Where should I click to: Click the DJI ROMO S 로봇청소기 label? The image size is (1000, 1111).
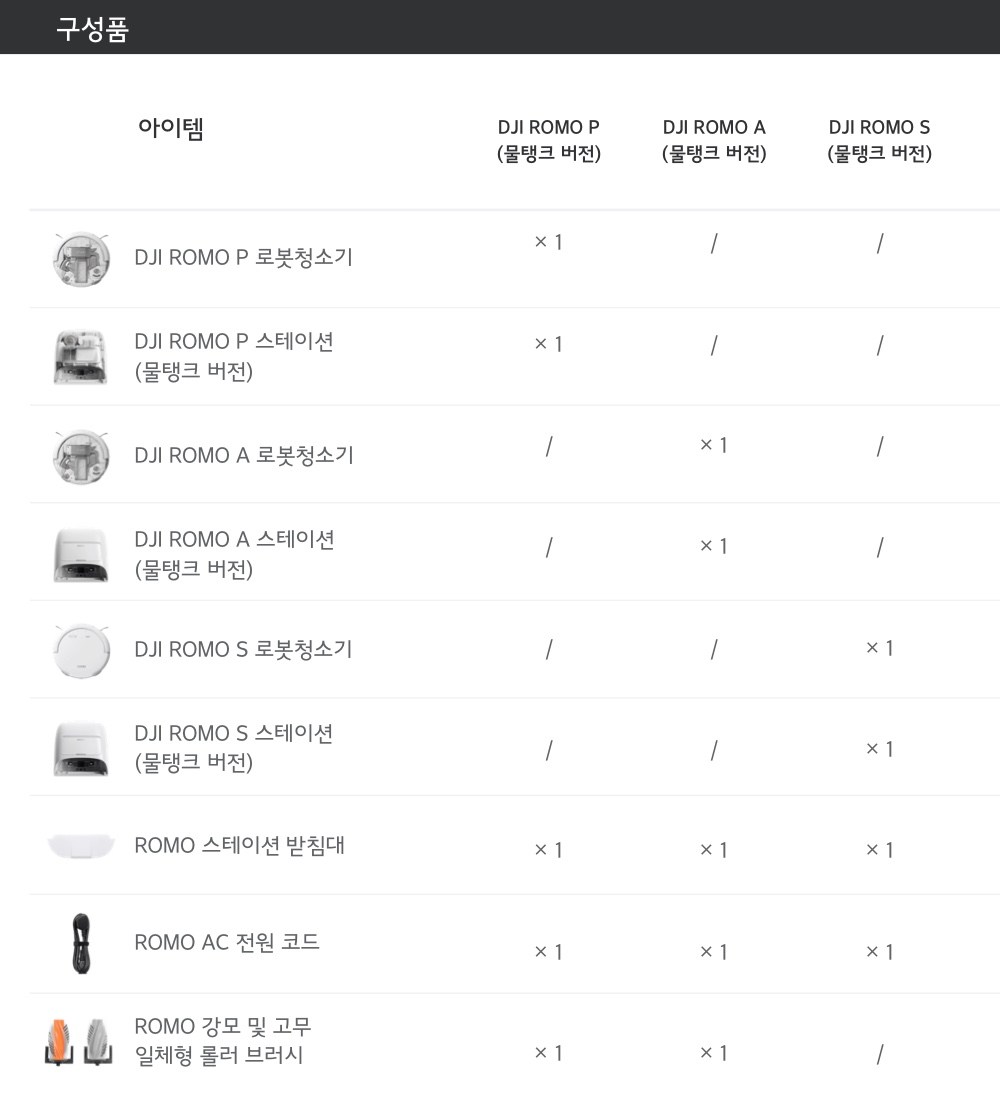tap(243, 649)
